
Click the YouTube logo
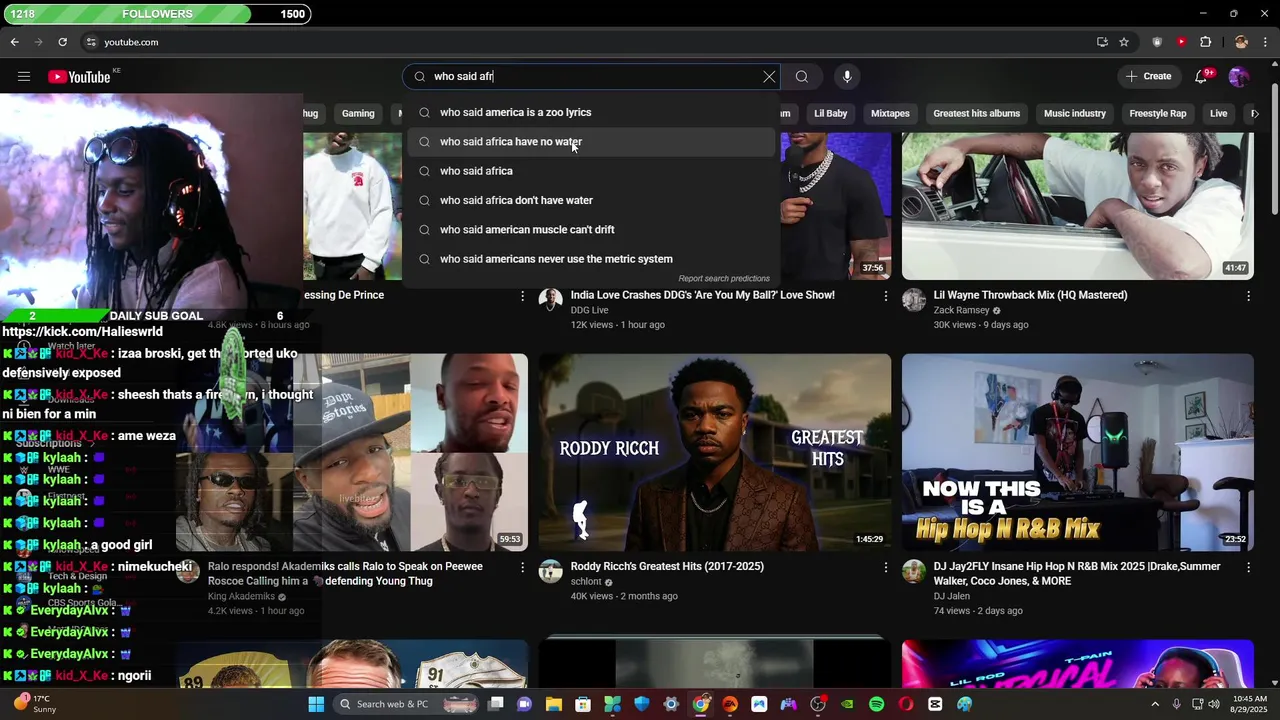(79, 77)
